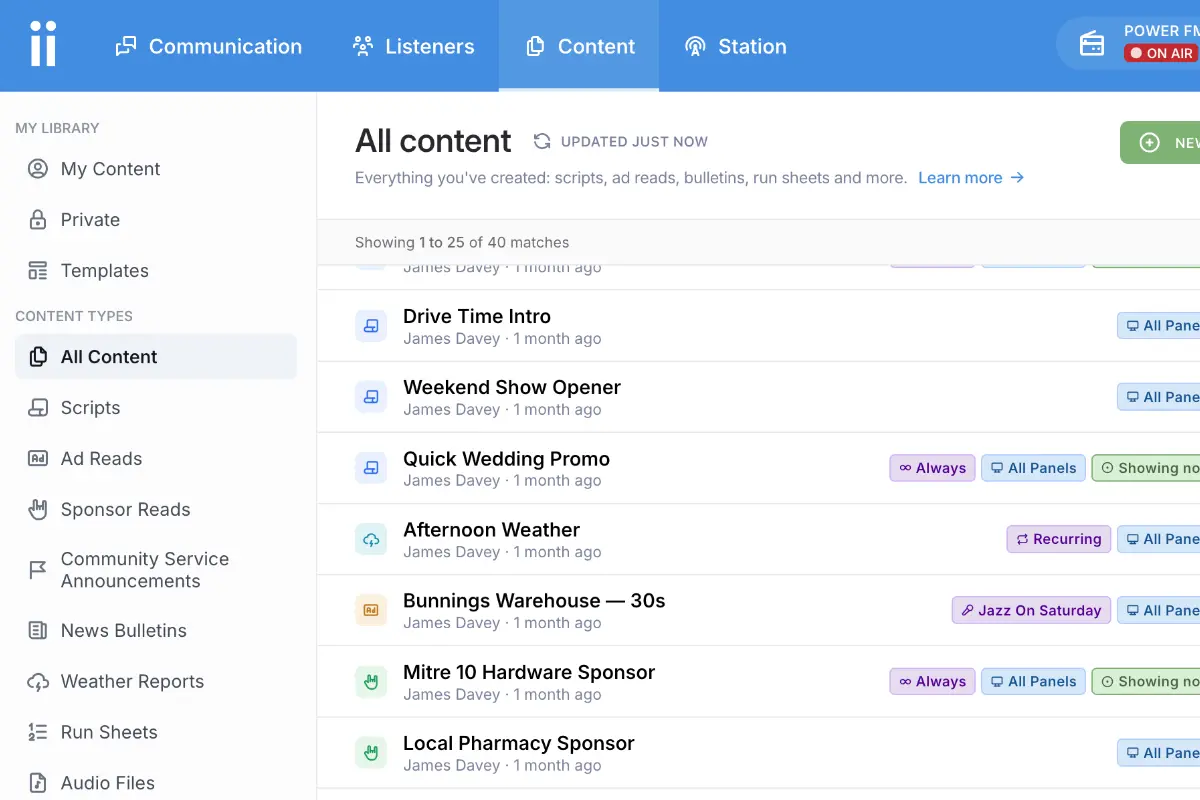Click the radio station icon
The width and height of the screenshot is (1200, 800).
click(1092, 45)
